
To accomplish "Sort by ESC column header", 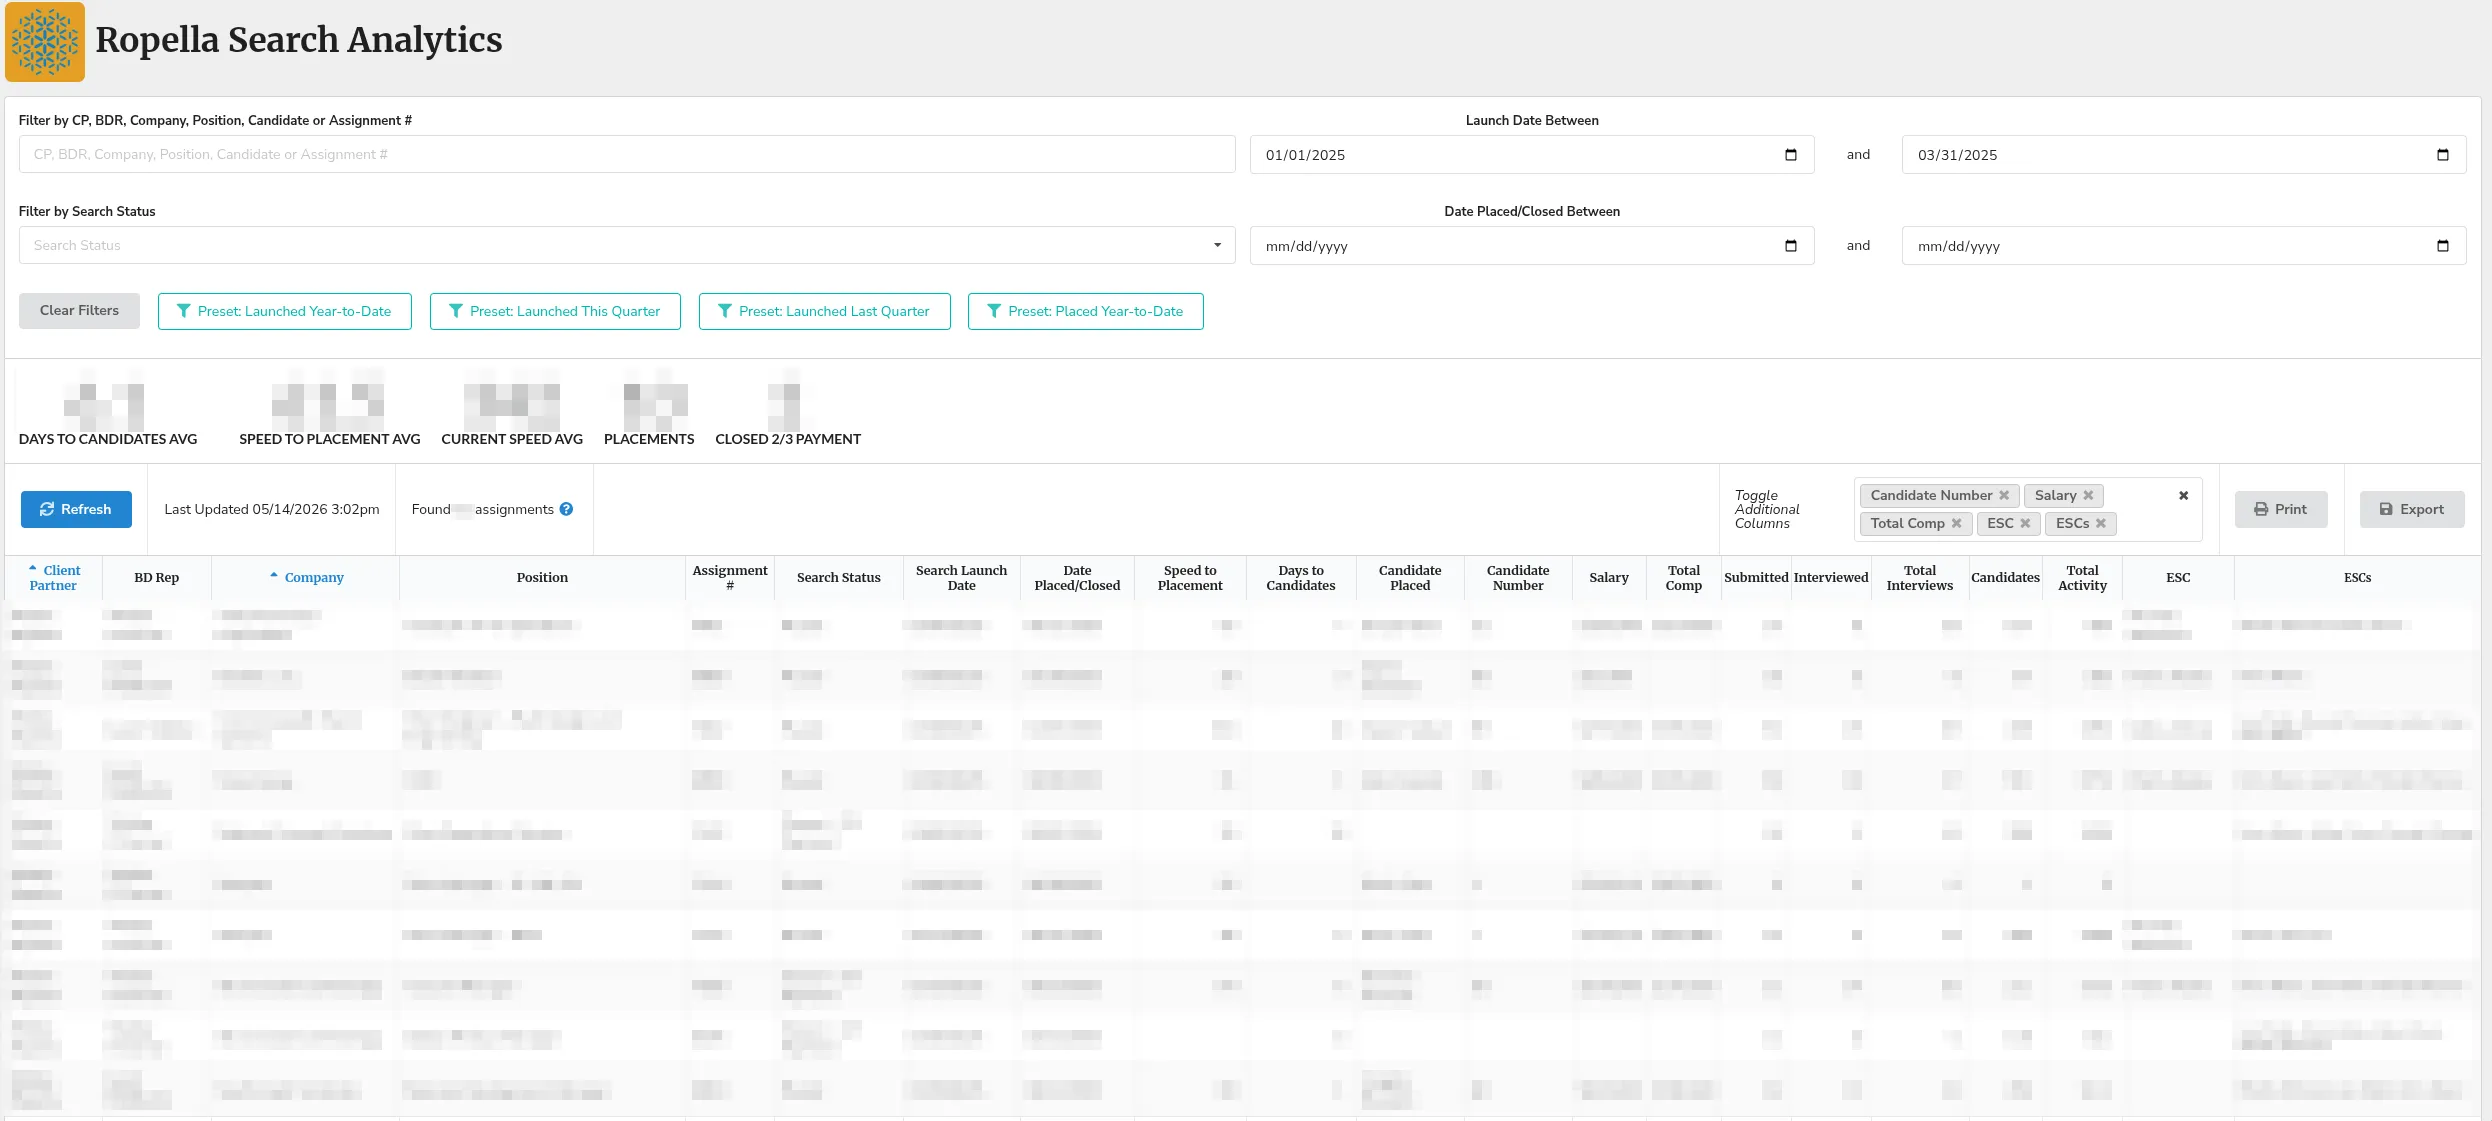I will [2178, 578].
